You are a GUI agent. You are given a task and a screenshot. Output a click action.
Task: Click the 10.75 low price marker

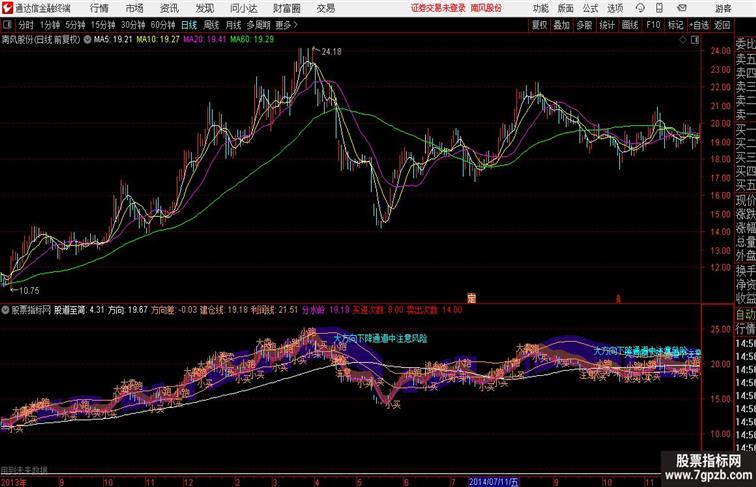[x=29, y=291]
